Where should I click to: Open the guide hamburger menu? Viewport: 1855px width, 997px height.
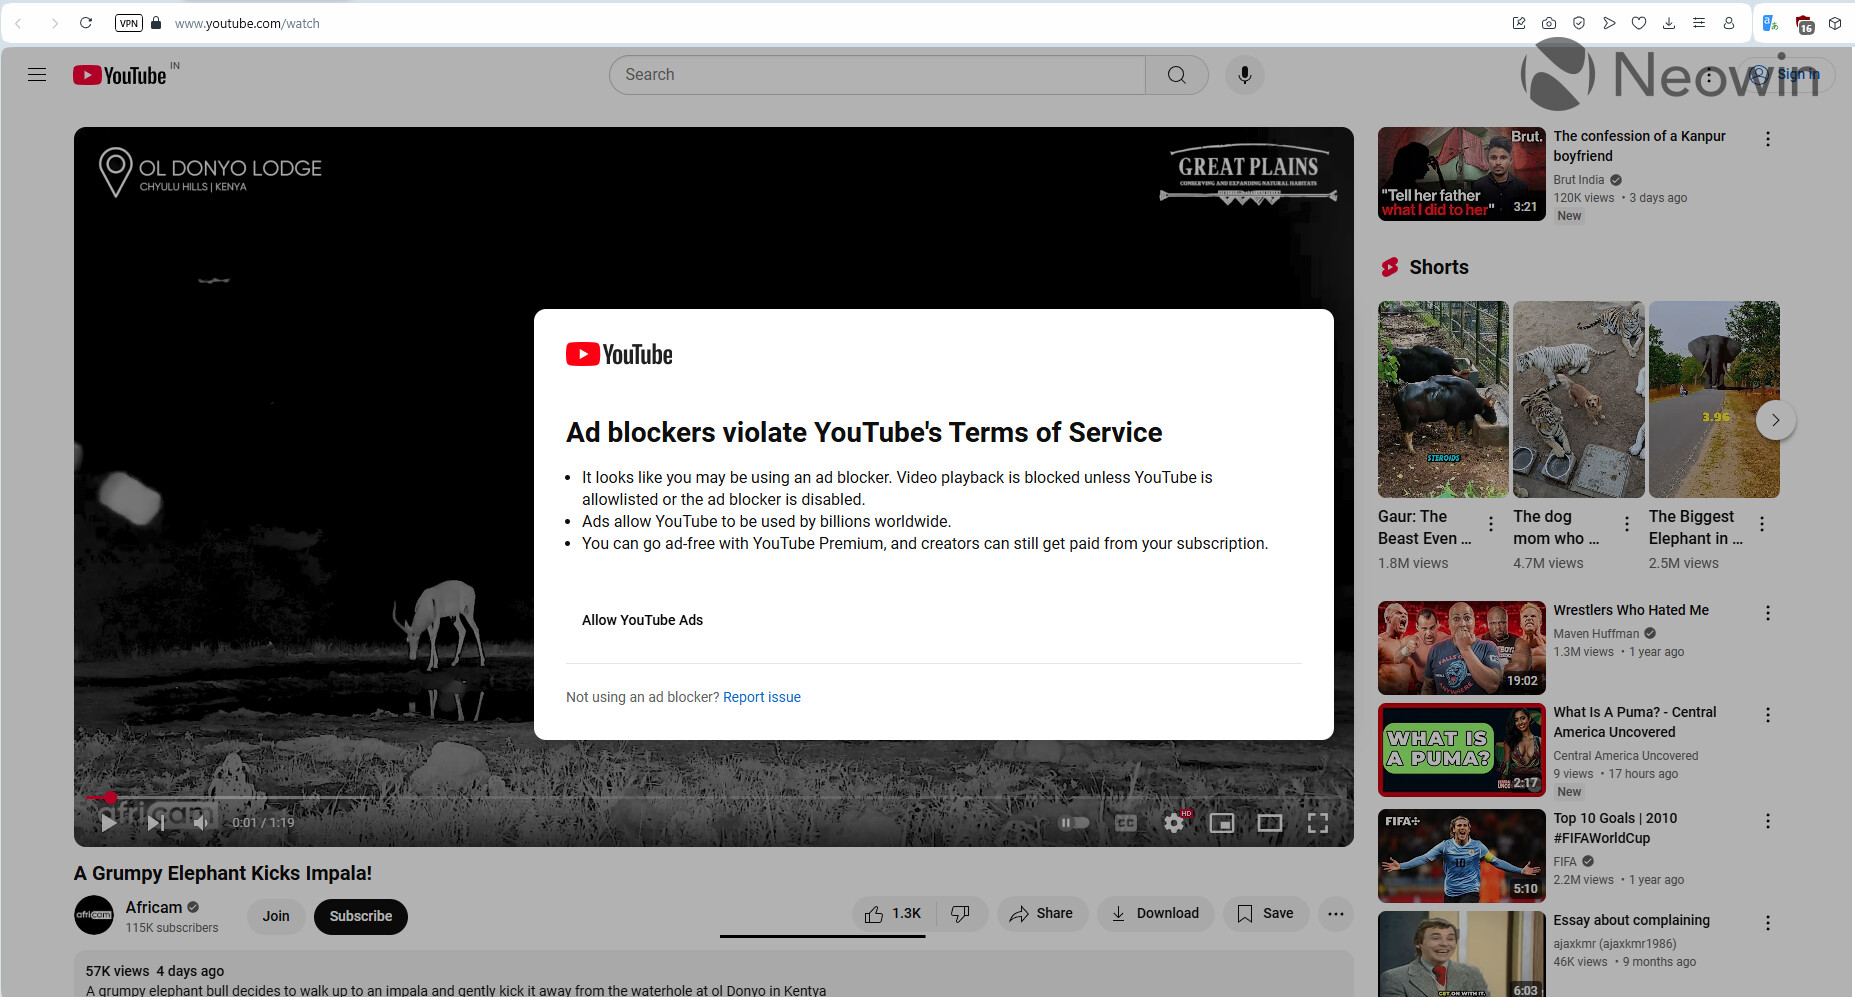pyautogui.click(x=37, y=74)
